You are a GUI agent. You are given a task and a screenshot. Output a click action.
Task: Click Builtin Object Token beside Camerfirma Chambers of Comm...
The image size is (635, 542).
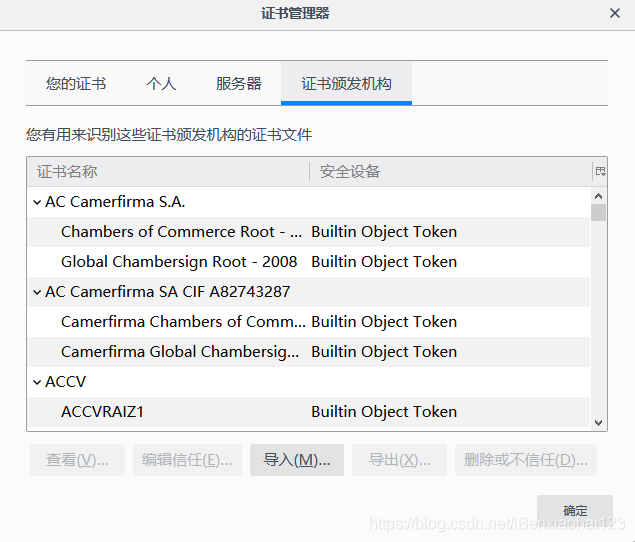tap(384, 322)
